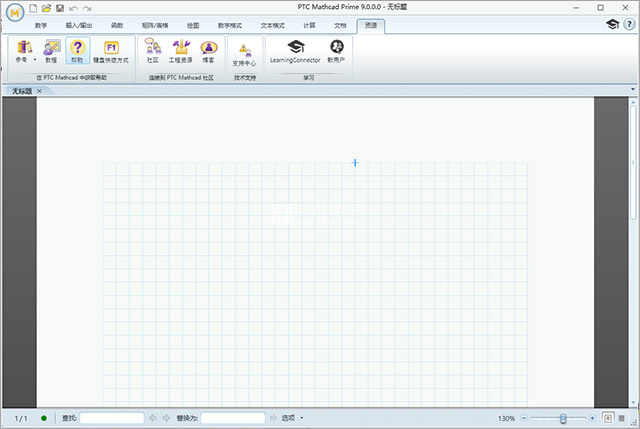The width and height of the screenshot is (640, 429).
Task: Open the 社区 community icon
Action: tap(153, 49)
